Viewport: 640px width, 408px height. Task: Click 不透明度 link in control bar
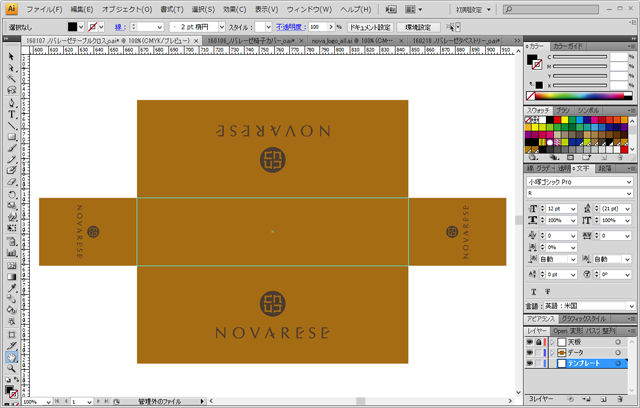291,27
